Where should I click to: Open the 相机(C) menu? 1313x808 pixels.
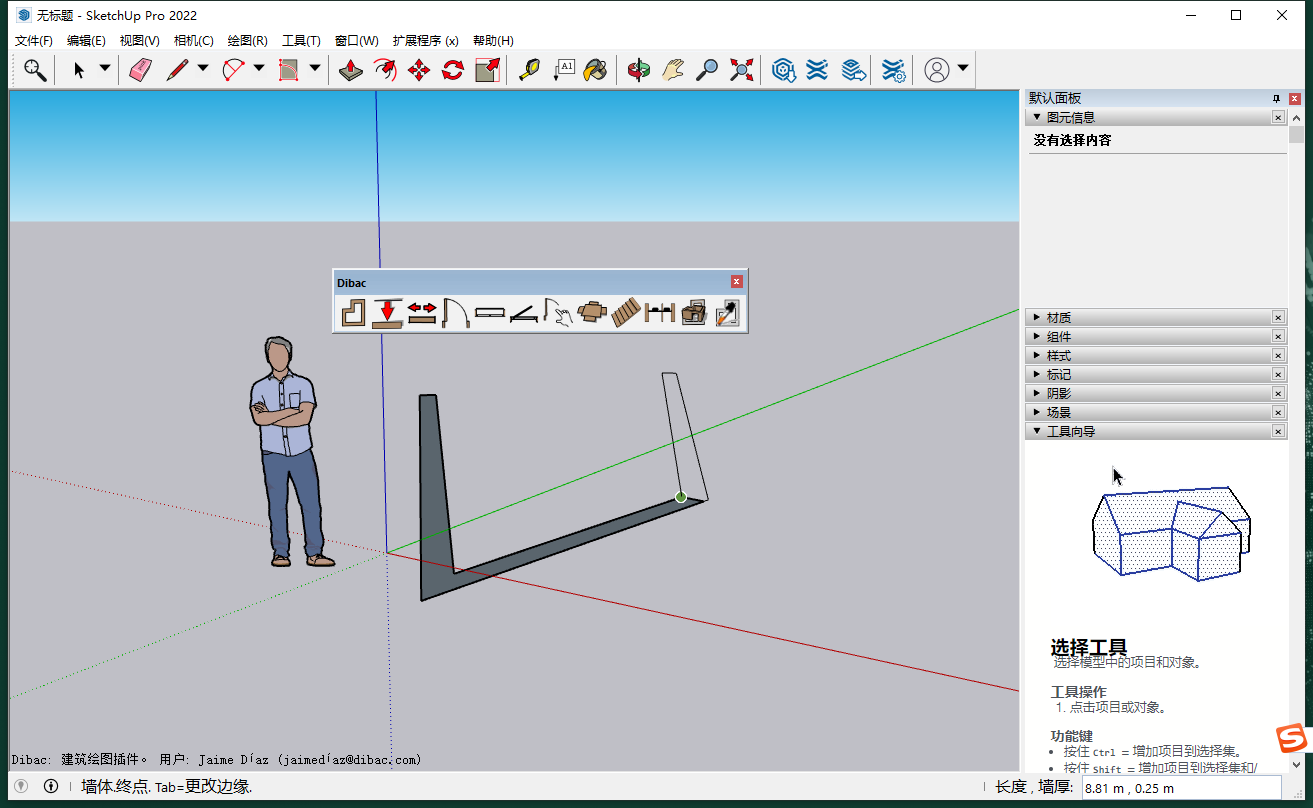click(193, 41)
